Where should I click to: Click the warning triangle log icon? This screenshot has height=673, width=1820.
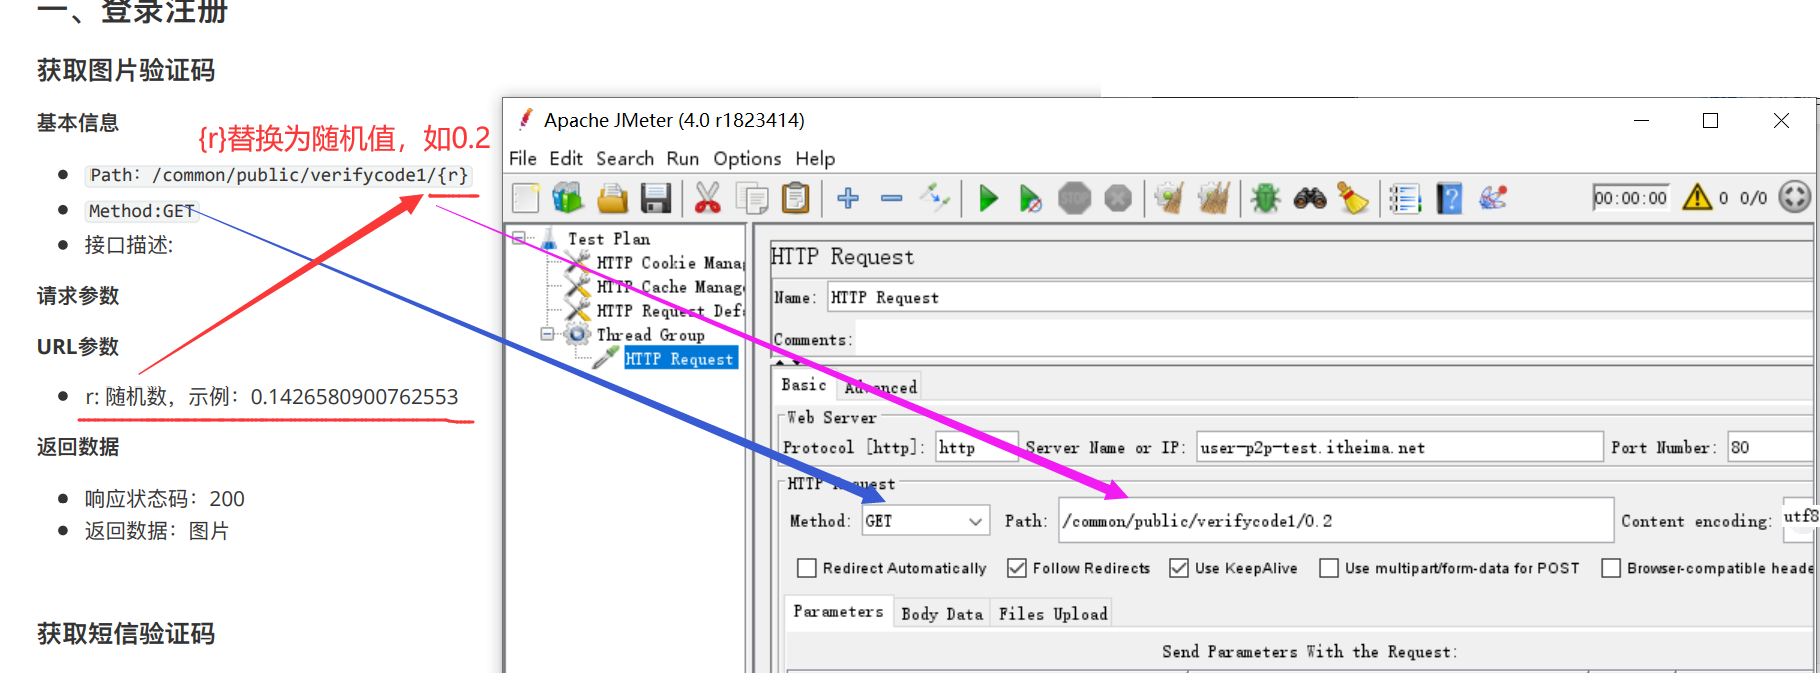click(1697, 197)
